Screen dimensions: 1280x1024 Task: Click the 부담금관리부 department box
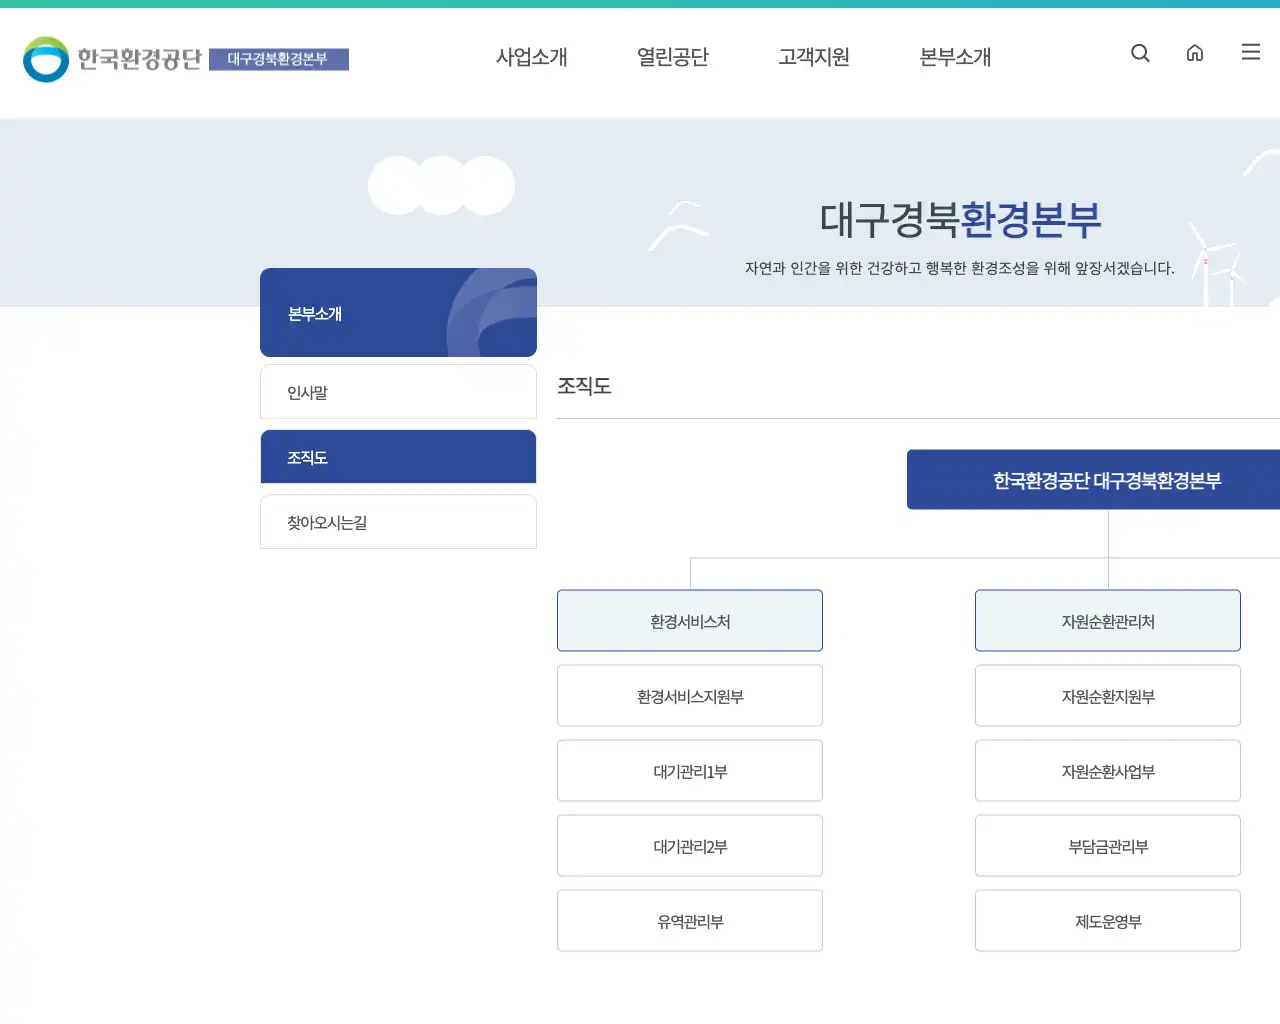point(1107,845)
